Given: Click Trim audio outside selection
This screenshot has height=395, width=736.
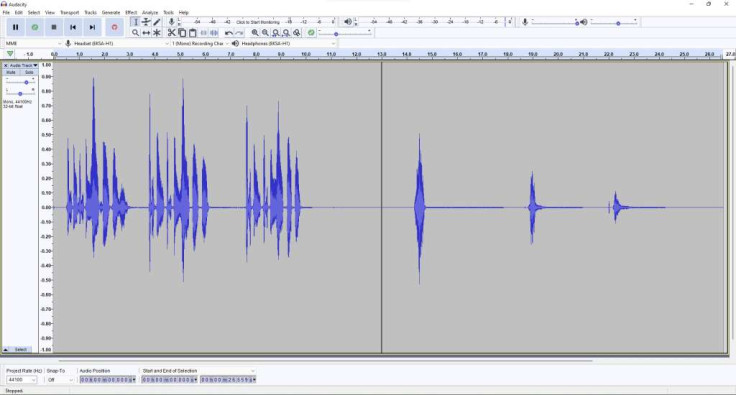Looking at the screenshot, I should [204, 33].
